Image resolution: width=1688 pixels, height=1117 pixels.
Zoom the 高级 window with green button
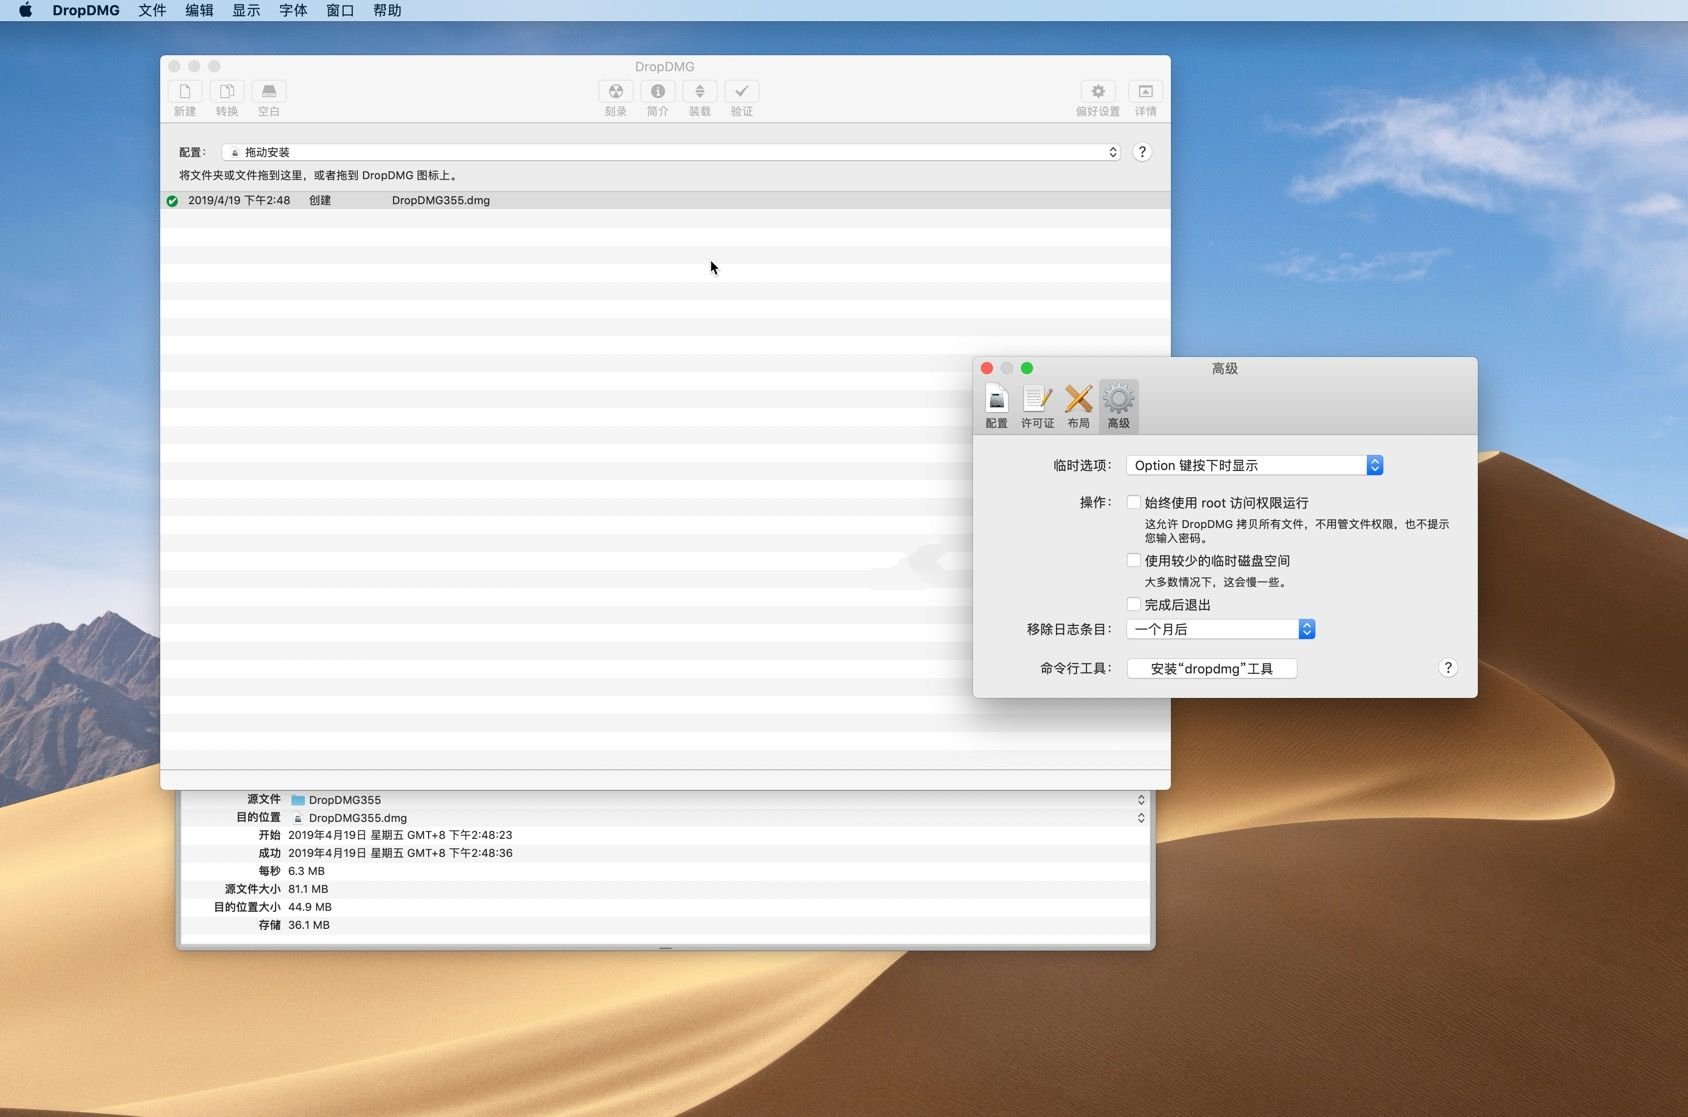[x=1027, y=368]
